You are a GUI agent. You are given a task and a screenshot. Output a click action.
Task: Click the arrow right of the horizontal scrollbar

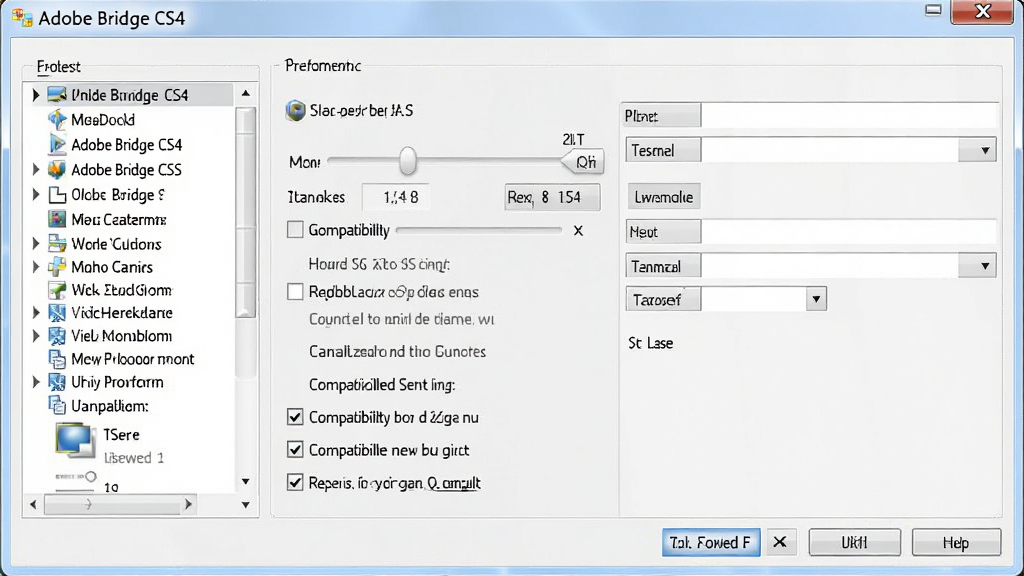246,505
